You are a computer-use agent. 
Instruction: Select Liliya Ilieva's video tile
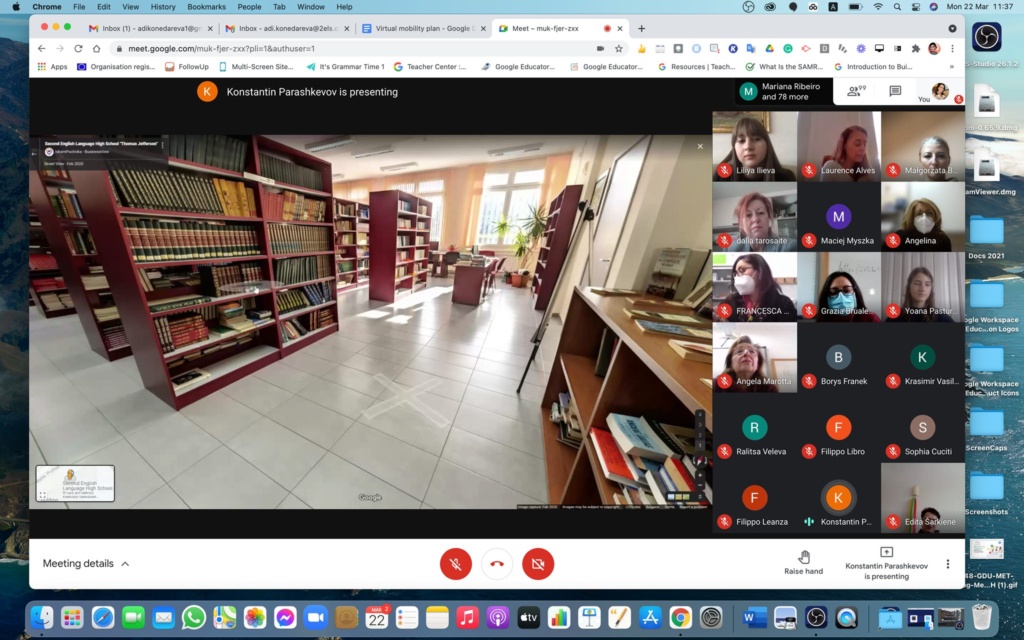point(754,146)
